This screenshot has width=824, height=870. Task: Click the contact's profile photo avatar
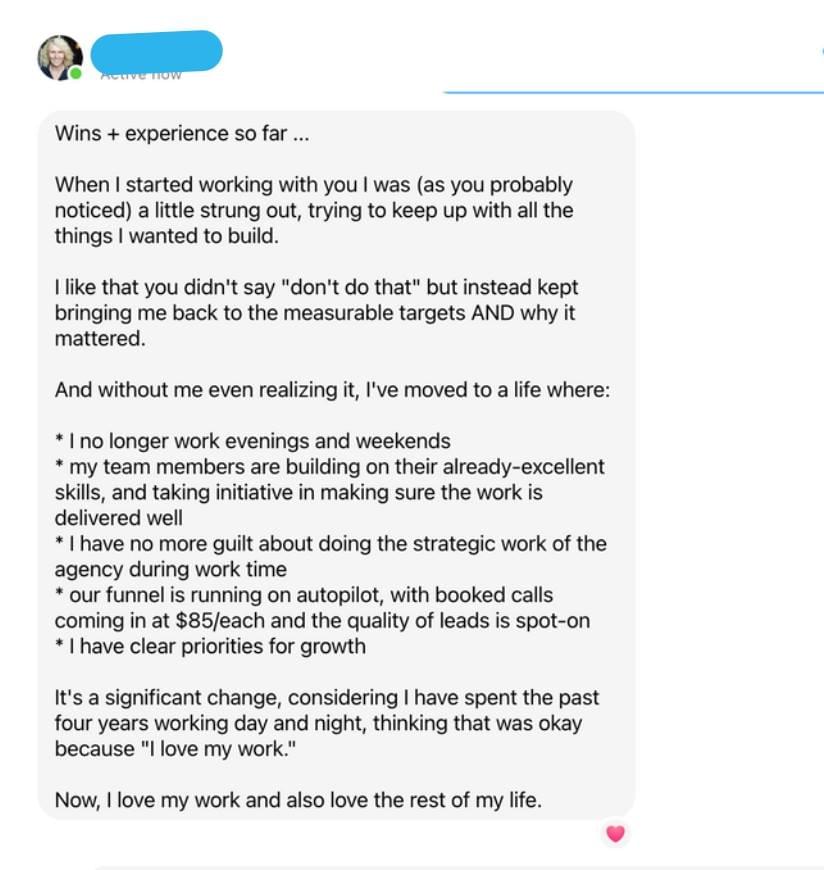pos(59,57)
